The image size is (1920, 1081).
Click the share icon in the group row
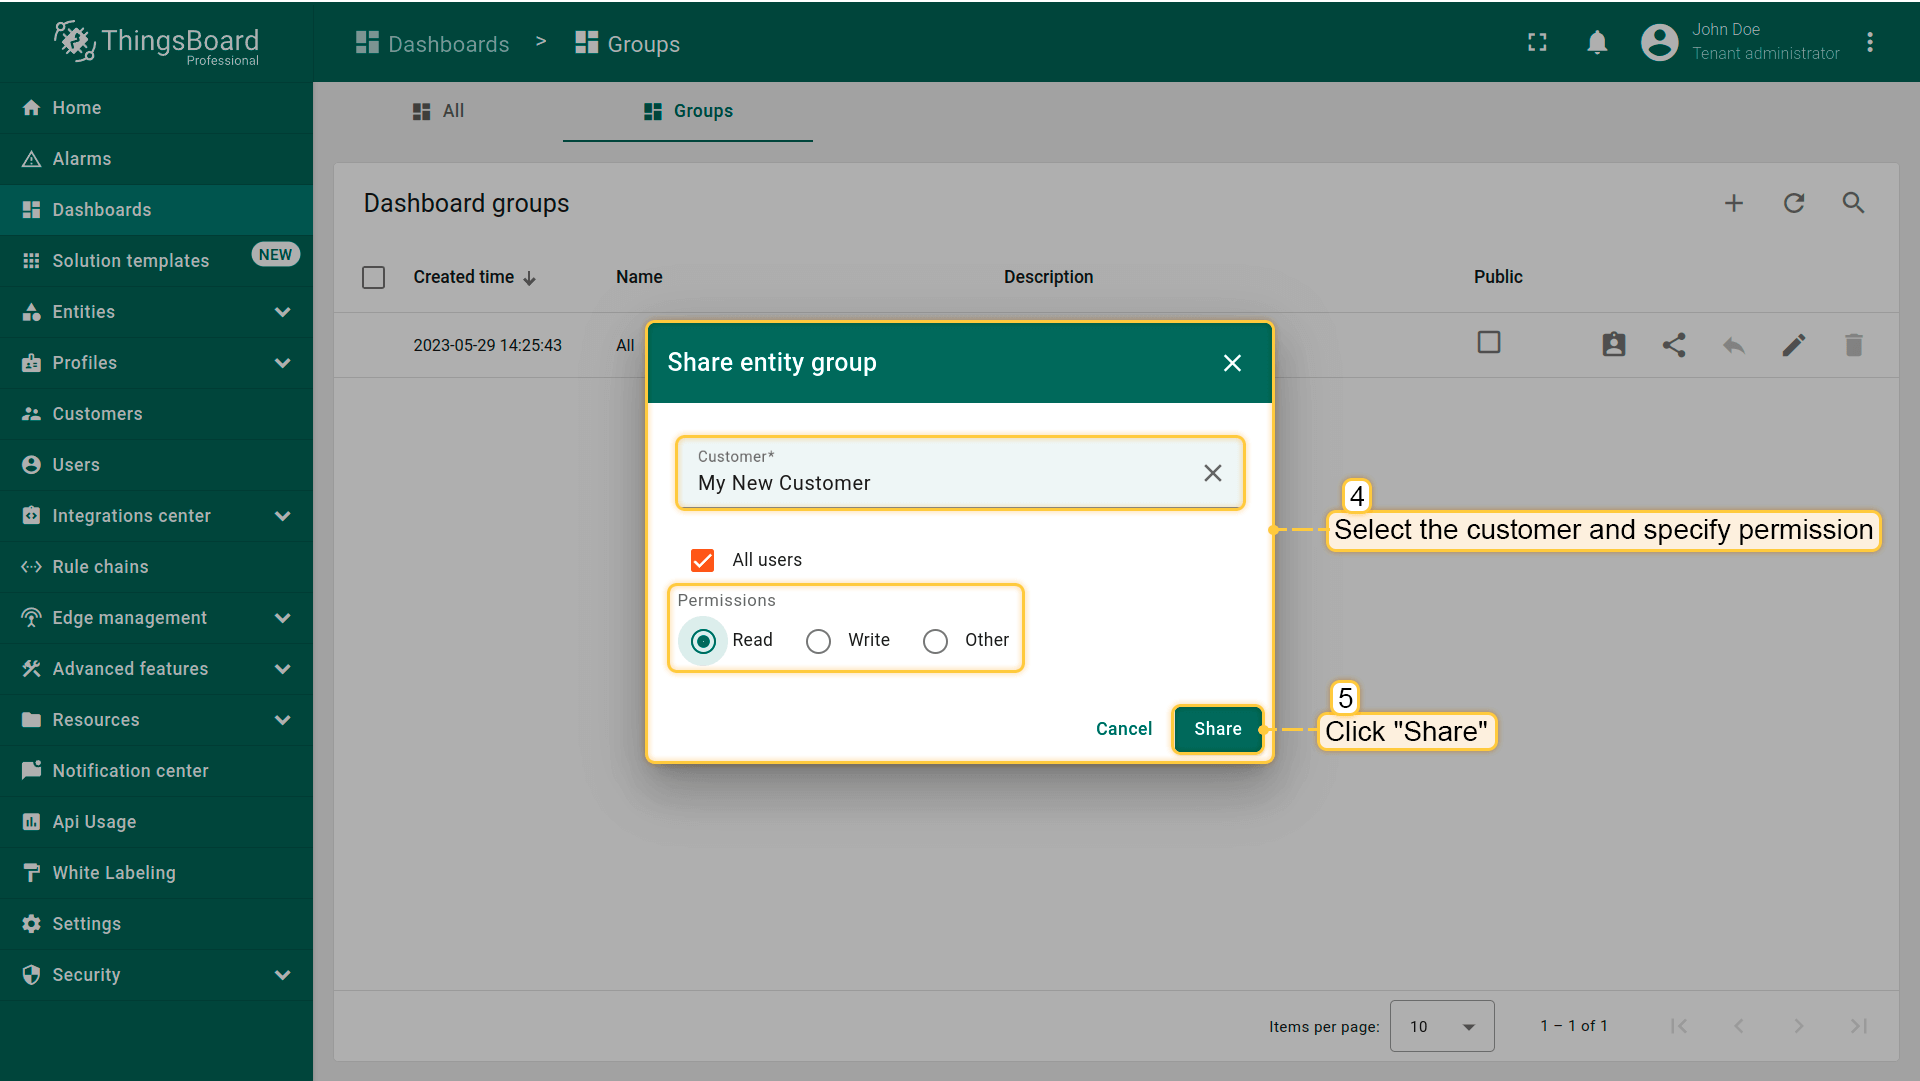[1673, 345]
